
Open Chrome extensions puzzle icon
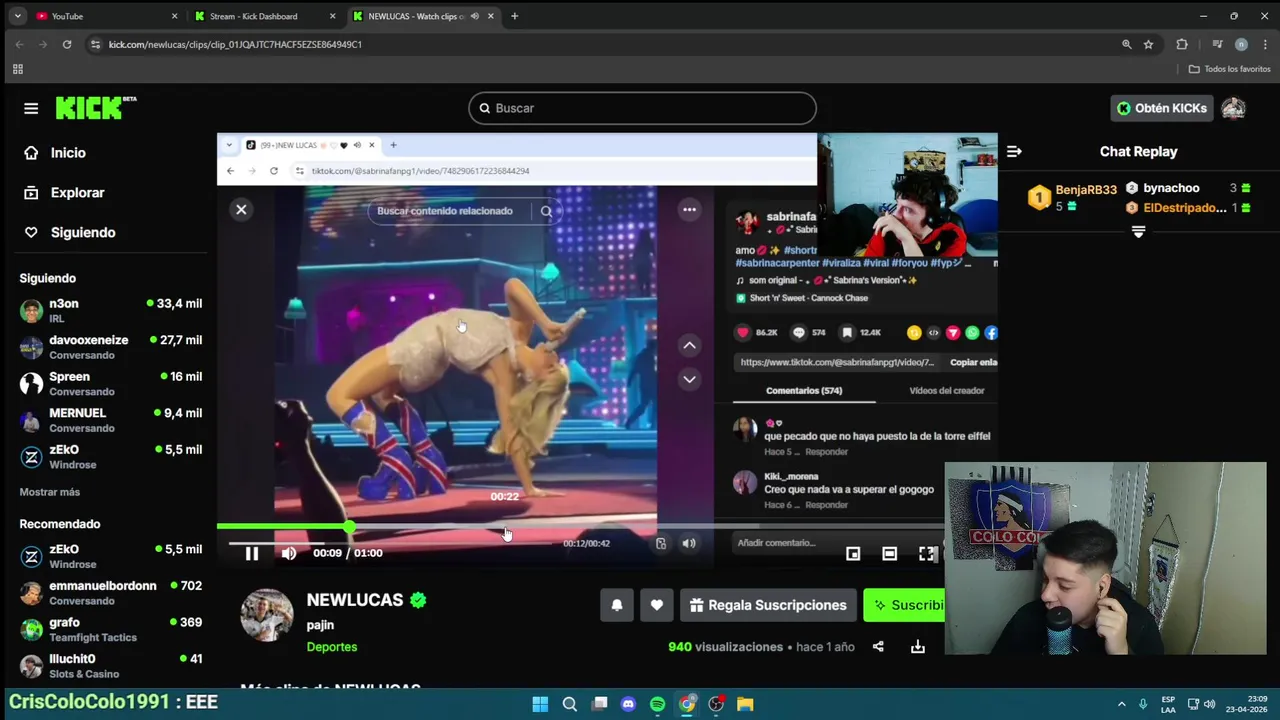1182,44
